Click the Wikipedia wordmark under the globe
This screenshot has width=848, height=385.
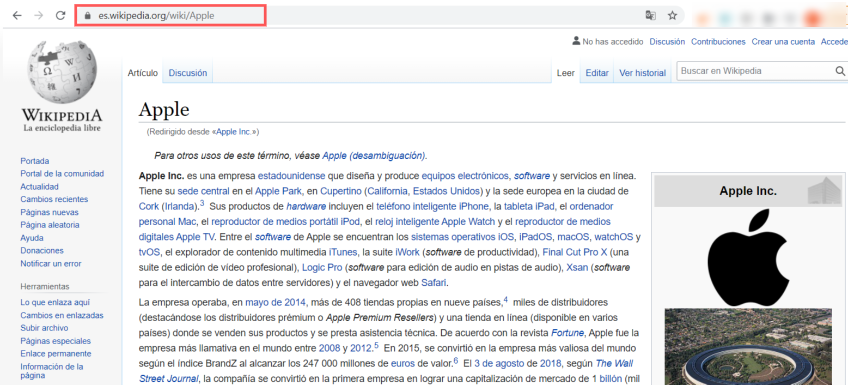62,115
